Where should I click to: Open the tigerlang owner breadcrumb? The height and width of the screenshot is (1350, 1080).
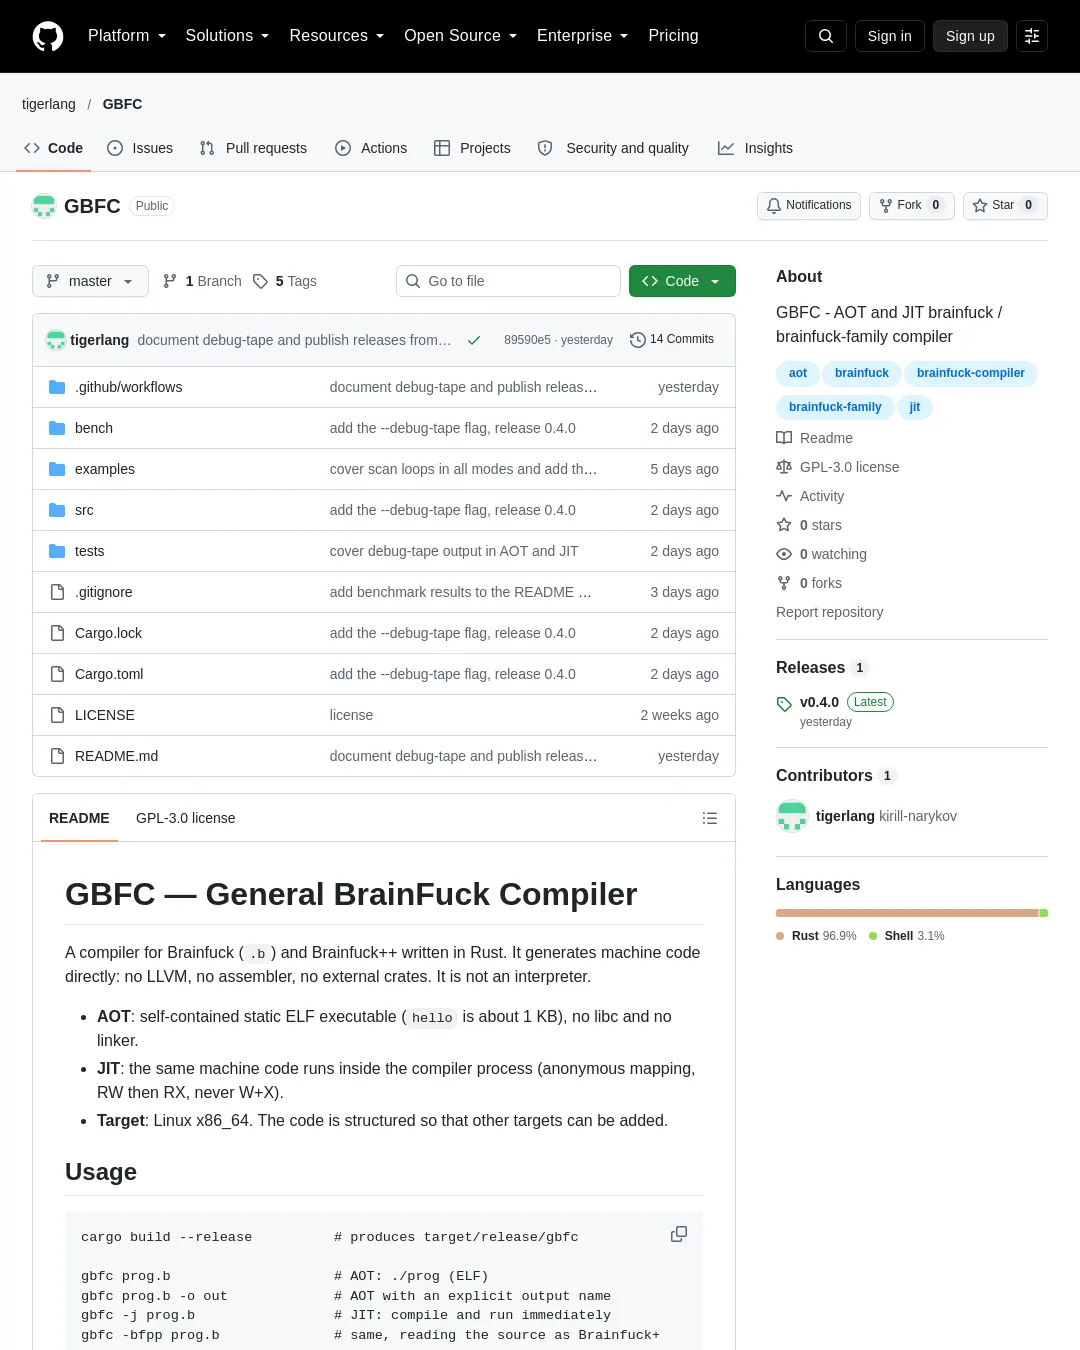pyautogui.click(x=49, y=104)
